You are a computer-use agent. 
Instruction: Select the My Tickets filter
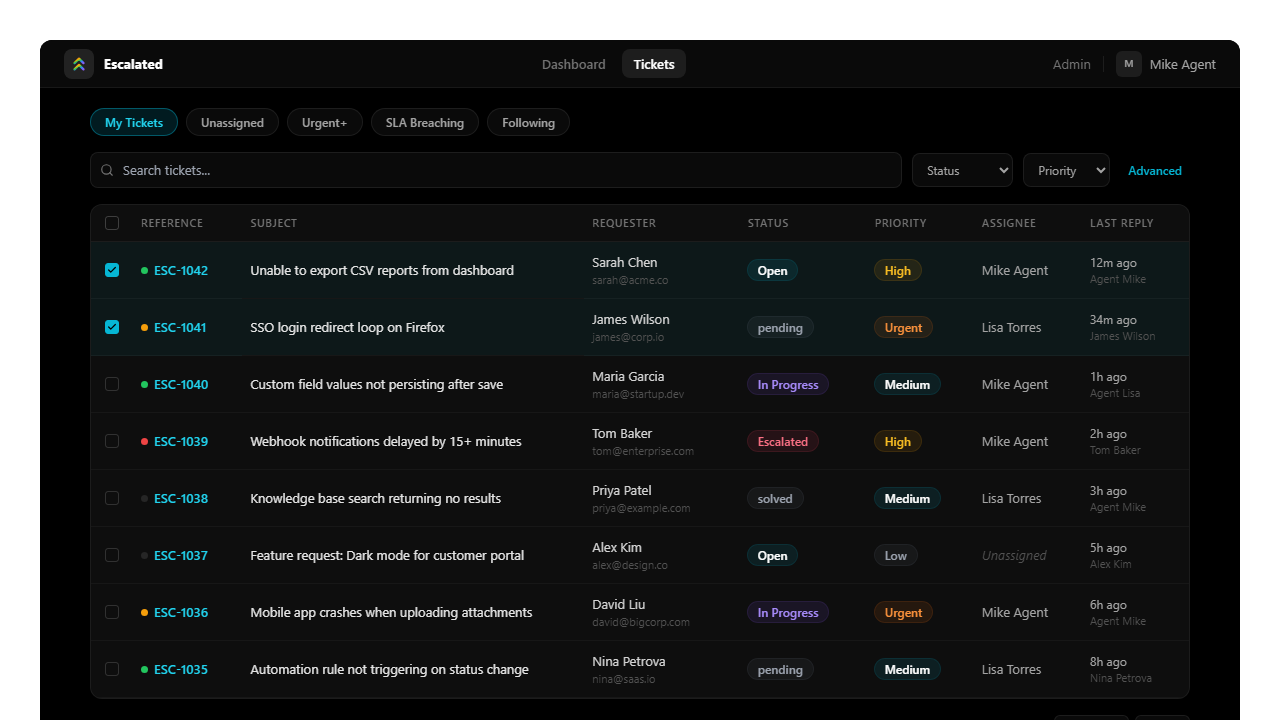coord(134,122)
